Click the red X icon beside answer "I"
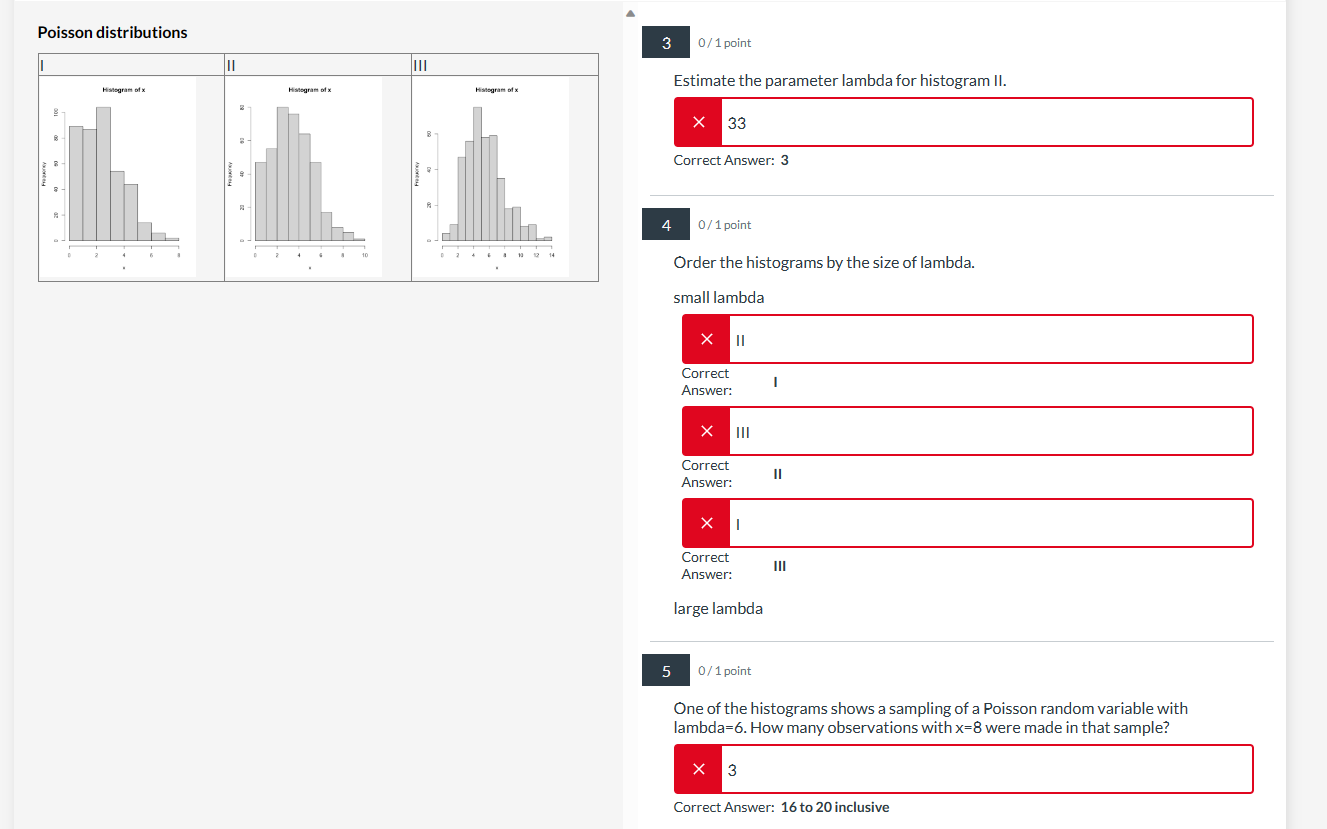The image size is (1327, 829). [x=705, y=522]
